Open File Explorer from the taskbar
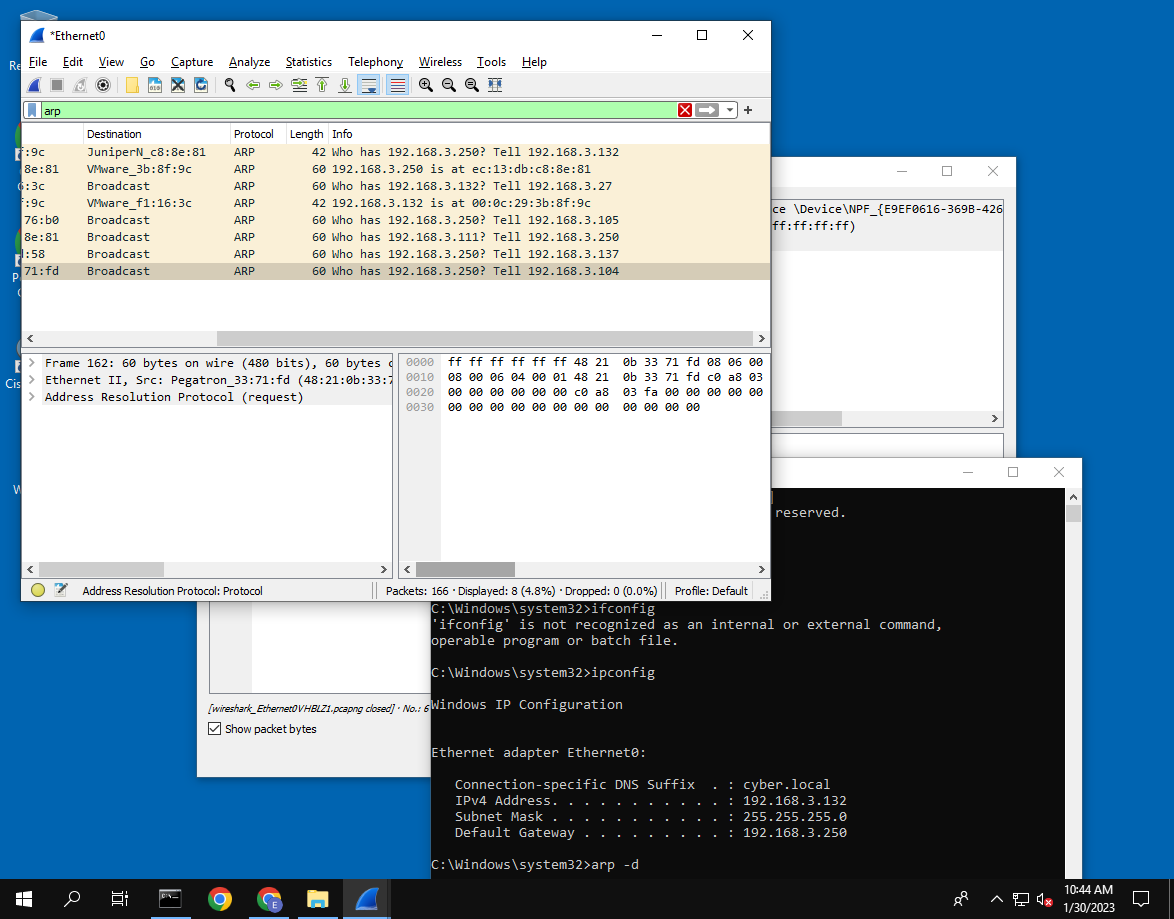Viewport: 1174px width, 919px height. 317,899
